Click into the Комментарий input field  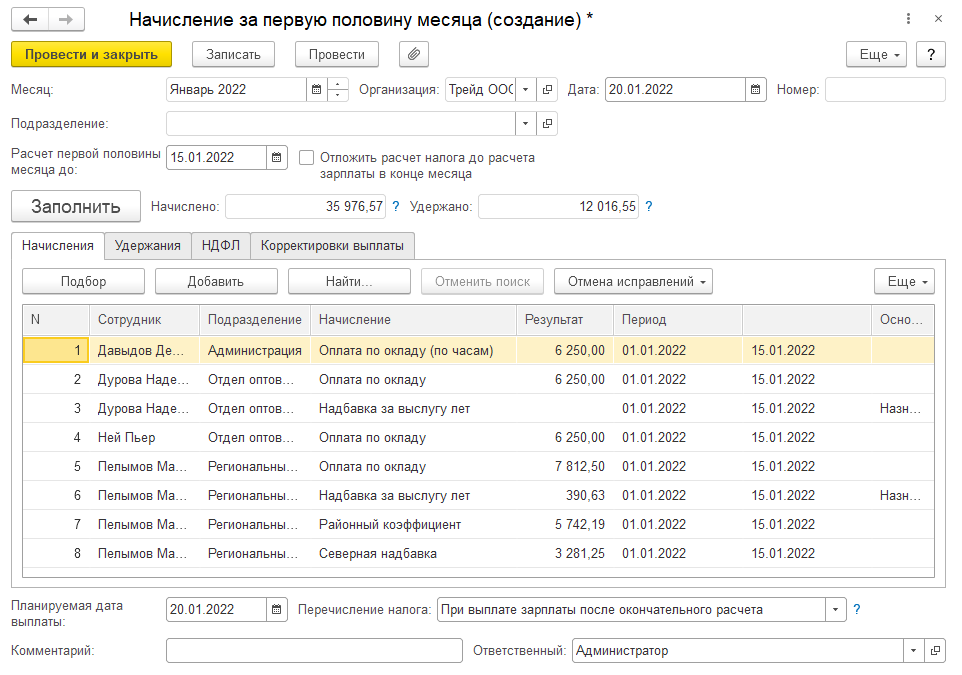pyautogui.click(x=313, y=651)
